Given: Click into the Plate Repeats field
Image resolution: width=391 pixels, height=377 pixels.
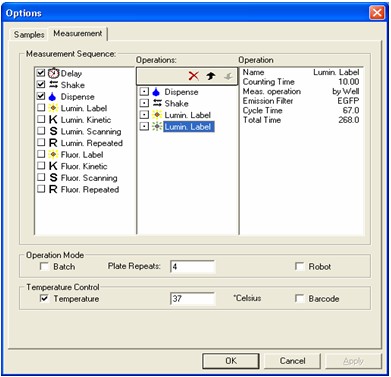Looking at the screenshot, I should pyautogui.click(x=193, y=267).
